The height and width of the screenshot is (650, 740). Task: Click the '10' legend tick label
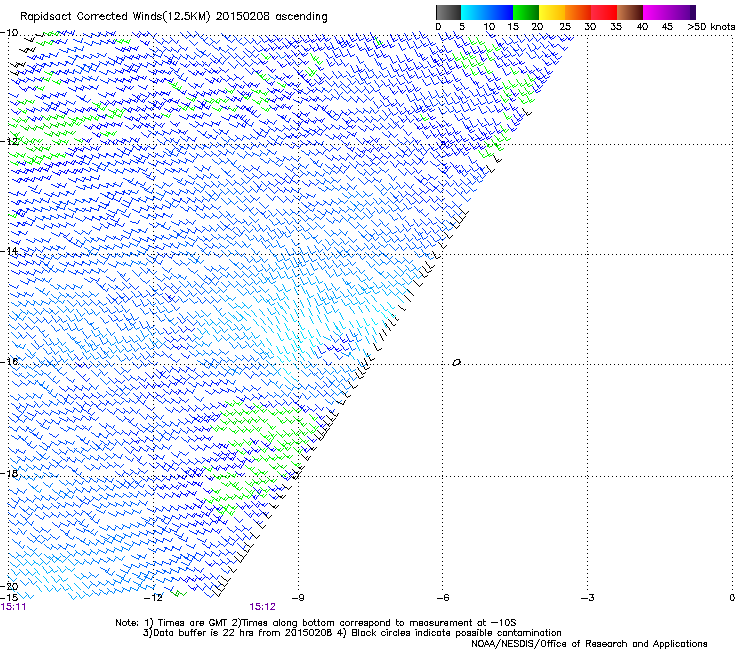click(x=489, y=27)
